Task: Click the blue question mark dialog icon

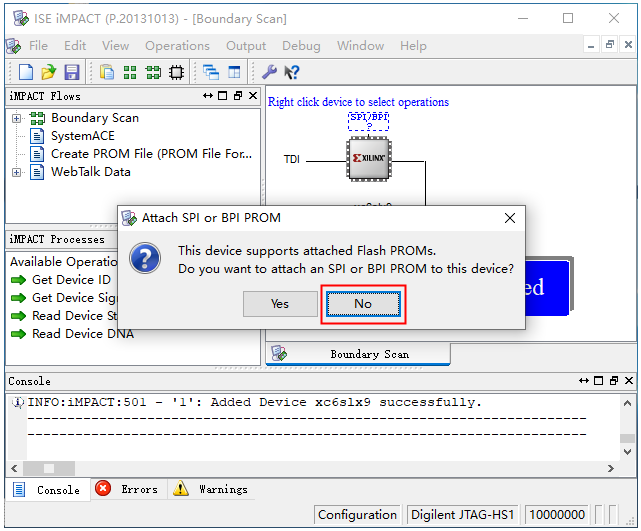Action: pyautogui.click(x=147, y=260)
